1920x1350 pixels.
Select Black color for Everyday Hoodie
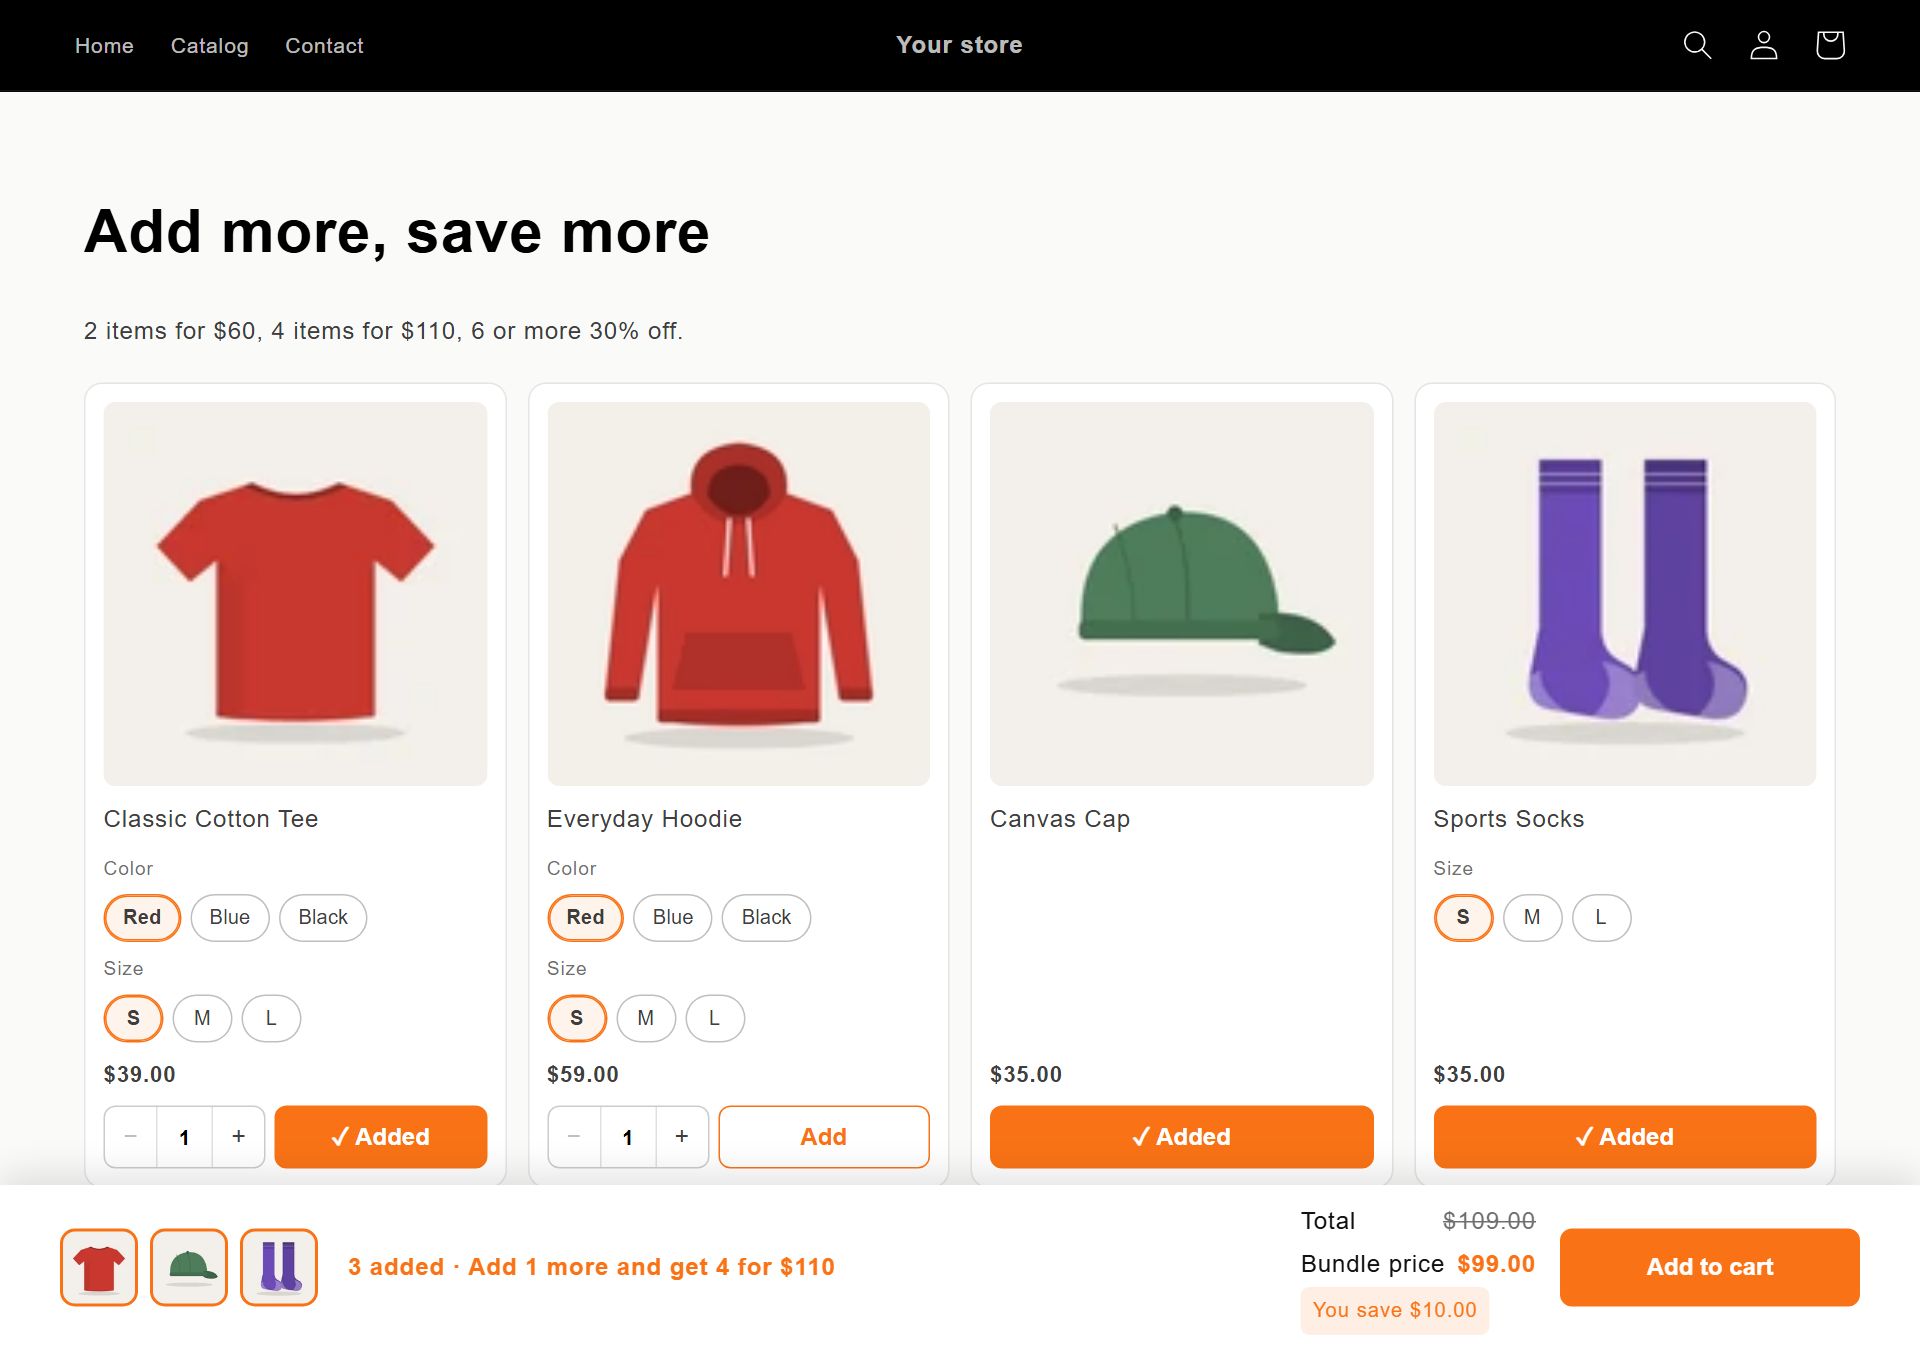pos(766,917)
